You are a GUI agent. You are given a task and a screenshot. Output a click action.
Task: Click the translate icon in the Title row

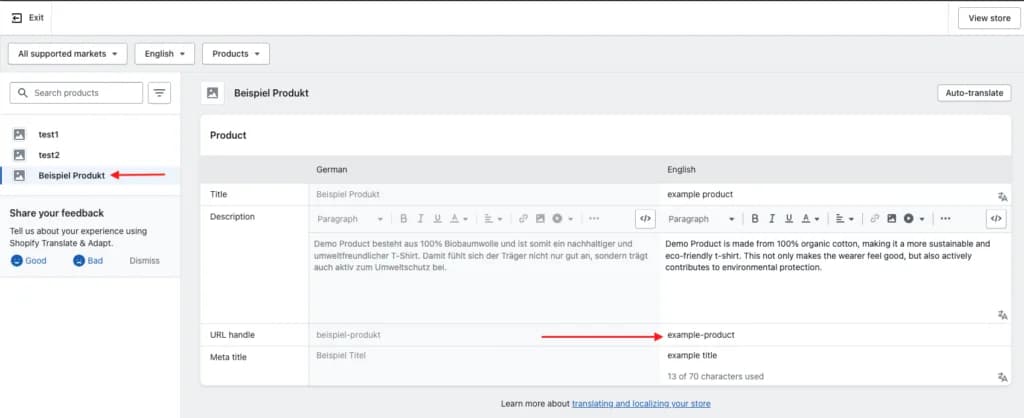[1002, 197]
